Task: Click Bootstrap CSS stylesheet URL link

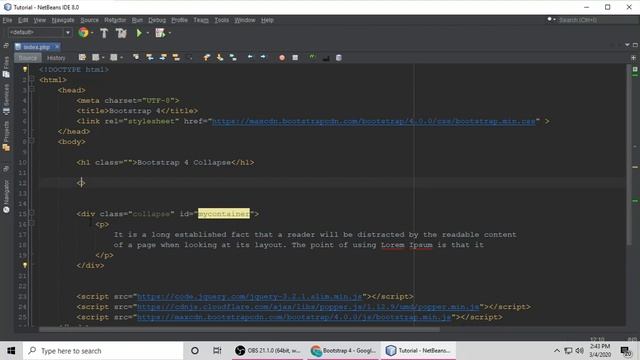Action: tap(373, 121)
